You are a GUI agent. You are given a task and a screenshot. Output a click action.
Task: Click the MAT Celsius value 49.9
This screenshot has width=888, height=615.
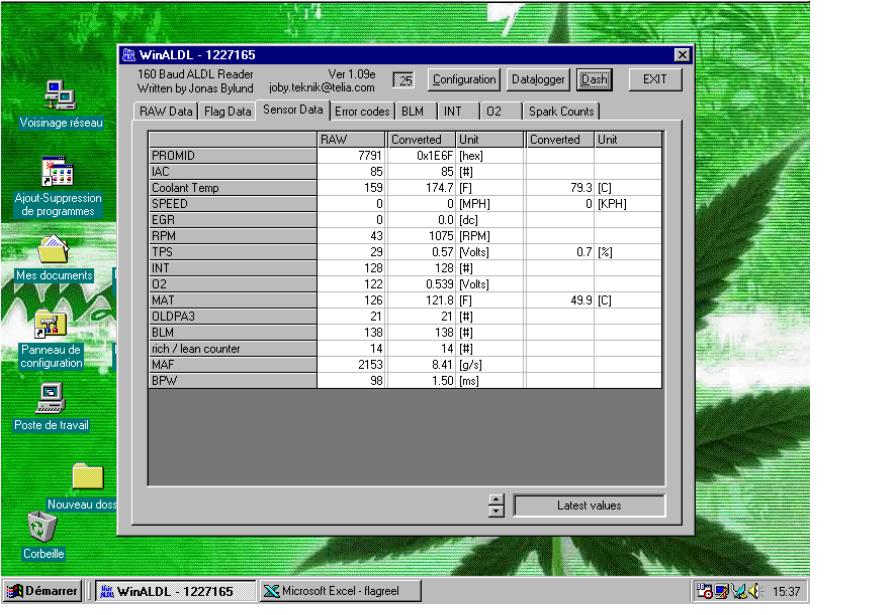[560, 301]
